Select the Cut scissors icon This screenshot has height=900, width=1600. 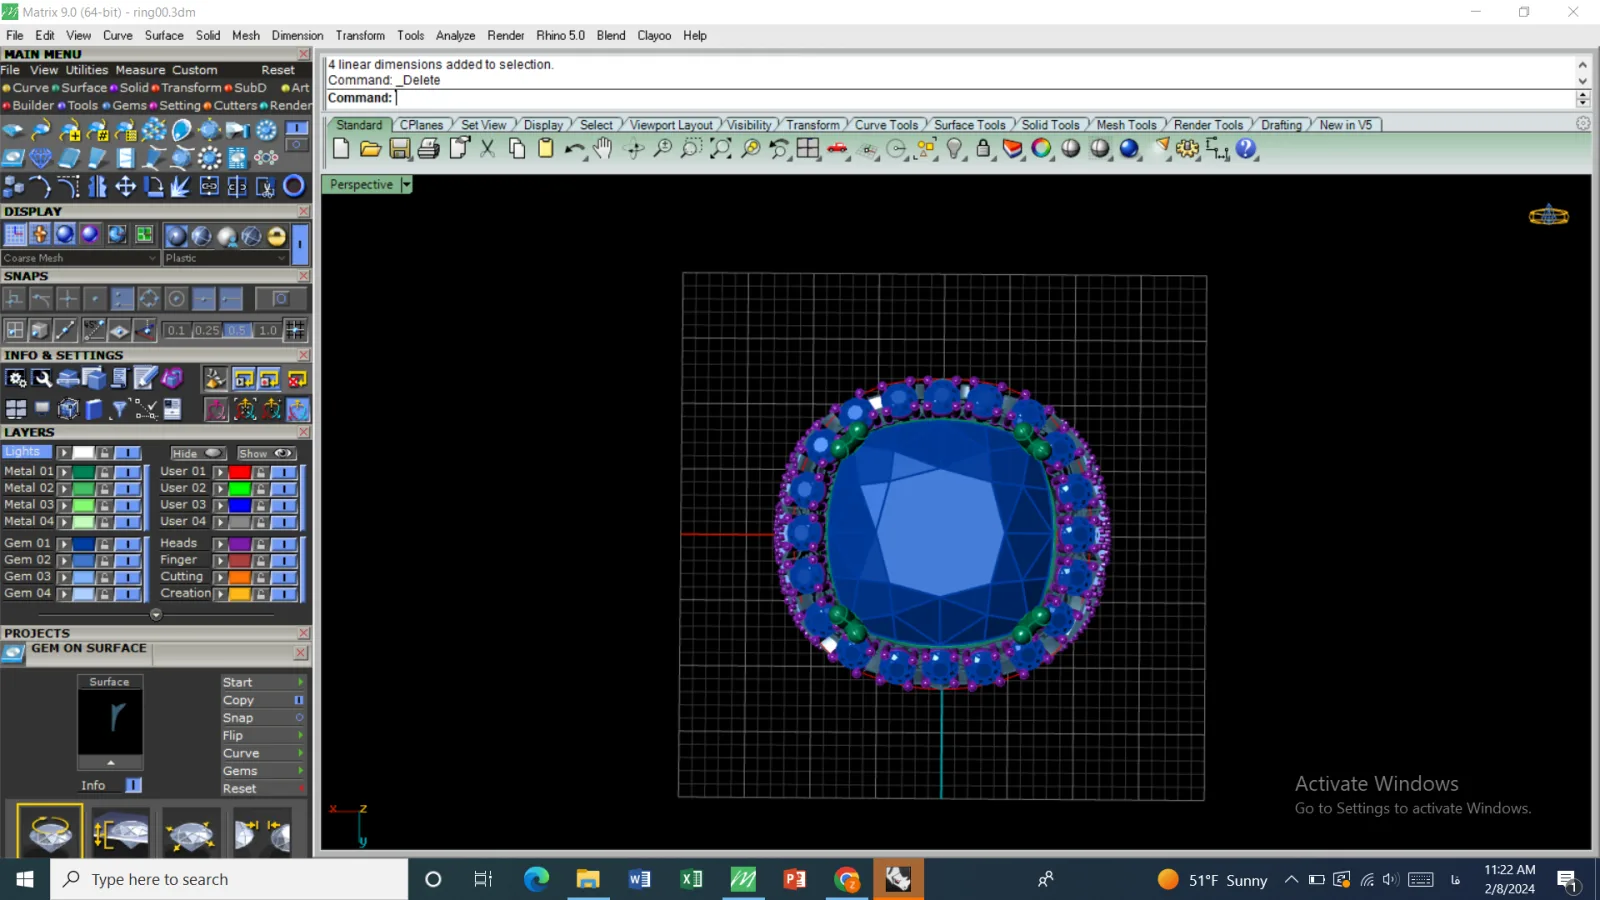pyautogui.click(x=487, y=149)
